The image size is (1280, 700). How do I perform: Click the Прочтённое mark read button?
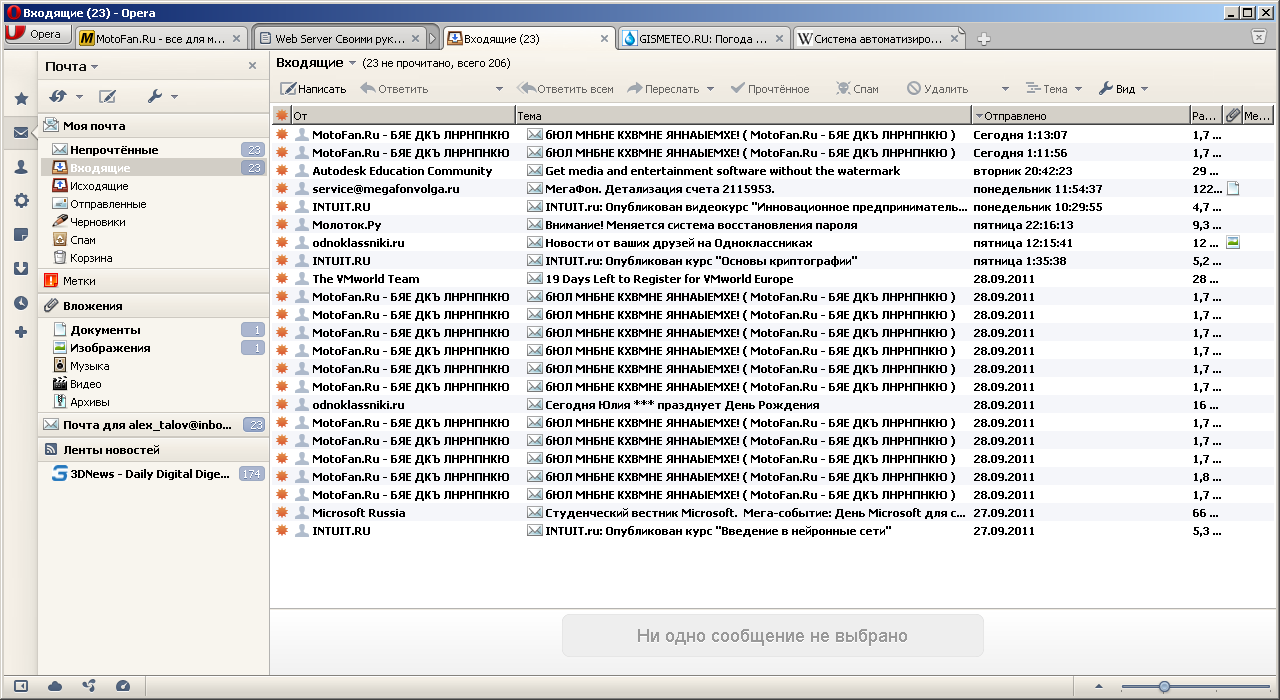(x=770, y=89)
